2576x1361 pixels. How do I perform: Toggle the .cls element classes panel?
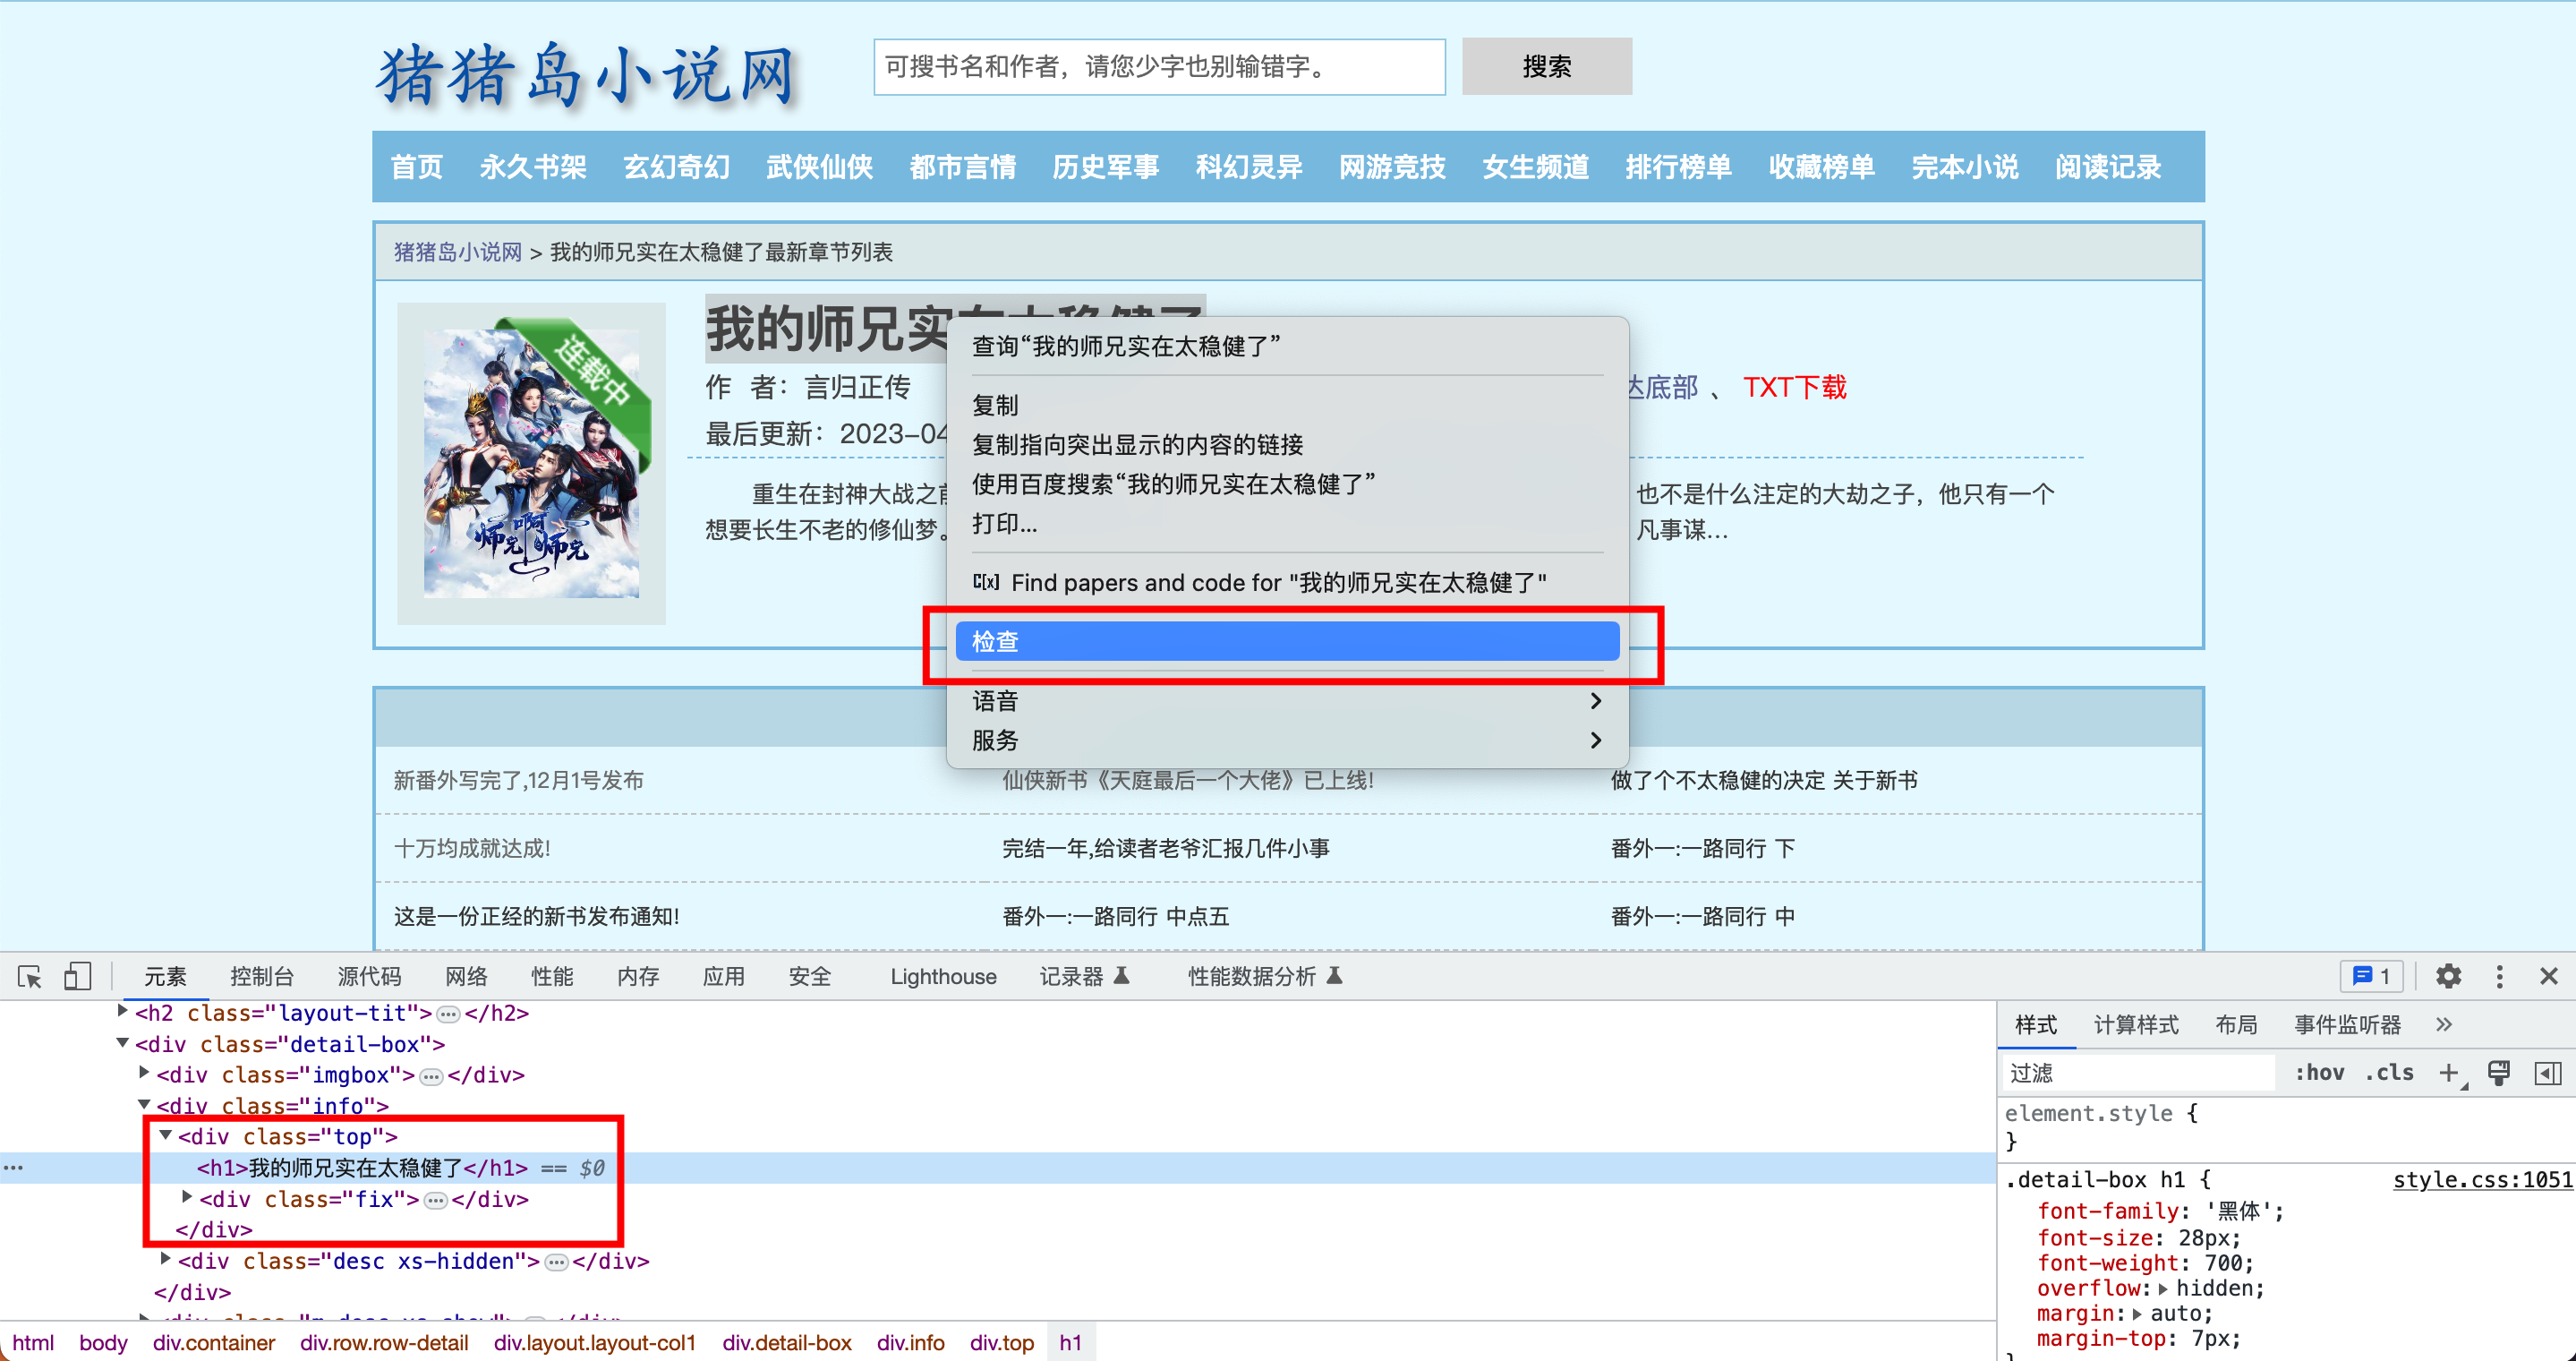[2389, 1073]
